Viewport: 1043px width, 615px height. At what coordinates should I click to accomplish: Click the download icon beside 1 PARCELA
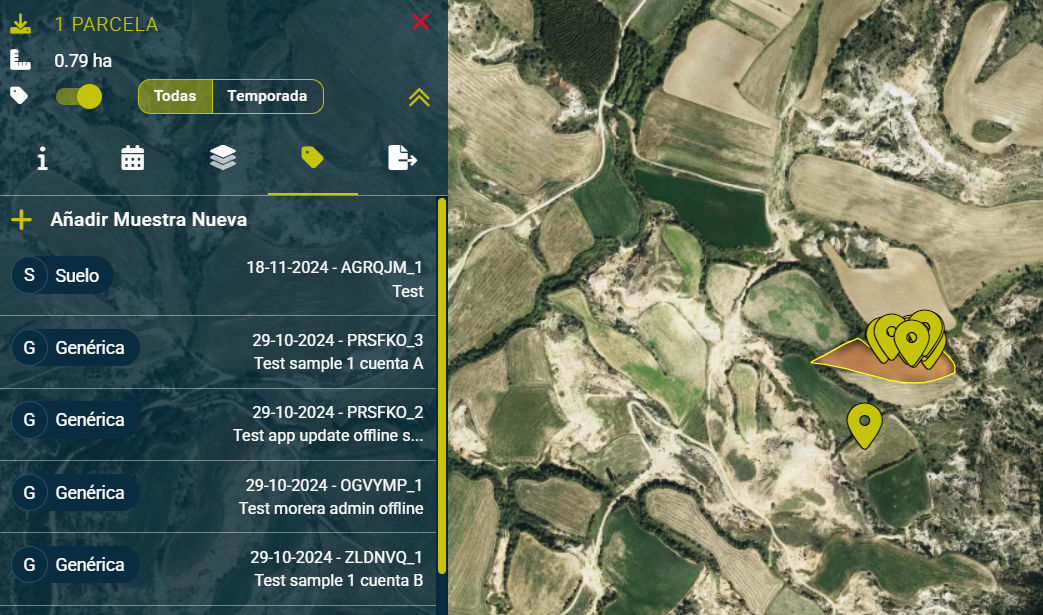20,24
